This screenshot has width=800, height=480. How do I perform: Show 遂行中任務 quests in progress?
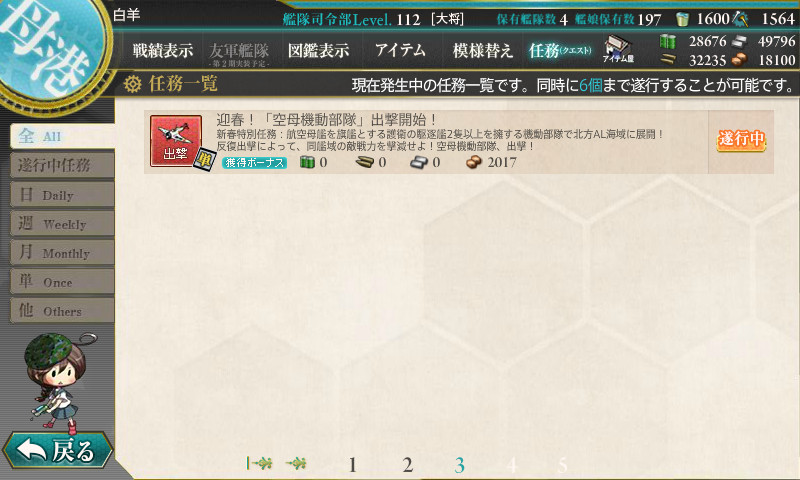point(62,165)
